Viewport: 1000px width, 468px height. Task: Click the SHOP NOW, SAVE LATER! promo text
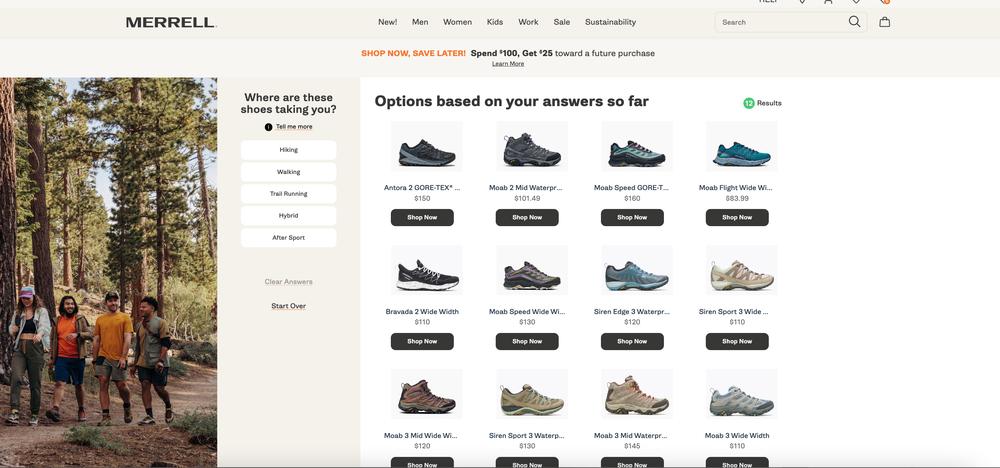(x=413, y=54)
